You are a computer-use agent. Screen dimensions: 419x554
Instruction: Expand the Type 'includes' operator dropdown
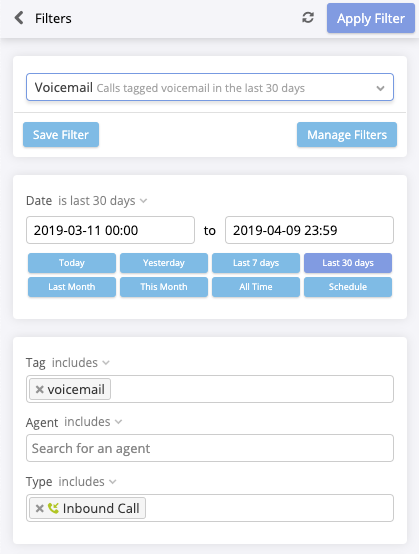(x=87, y=482)
